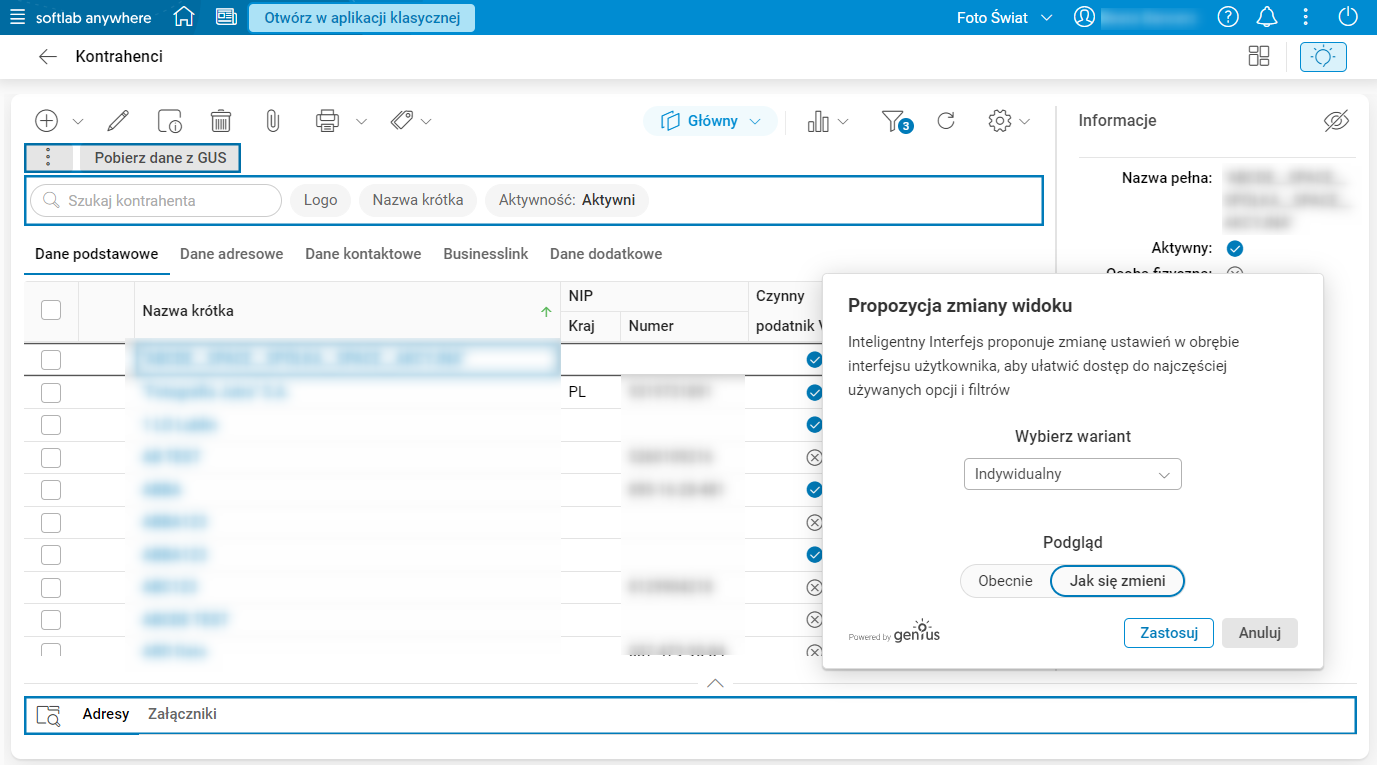Click the Aktywność: Aktywni filter chip
Viewport: 1377px width, 765px height.
click(x=567, y=200)
